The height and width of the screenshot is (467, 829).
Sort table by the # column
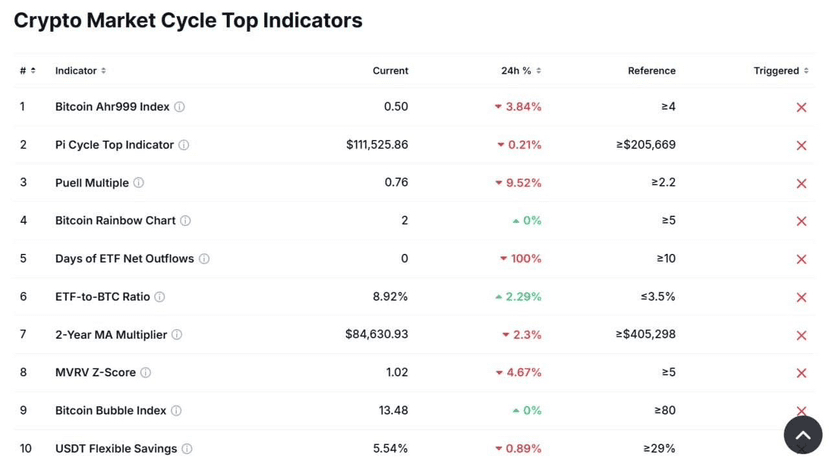coord(27,71)
